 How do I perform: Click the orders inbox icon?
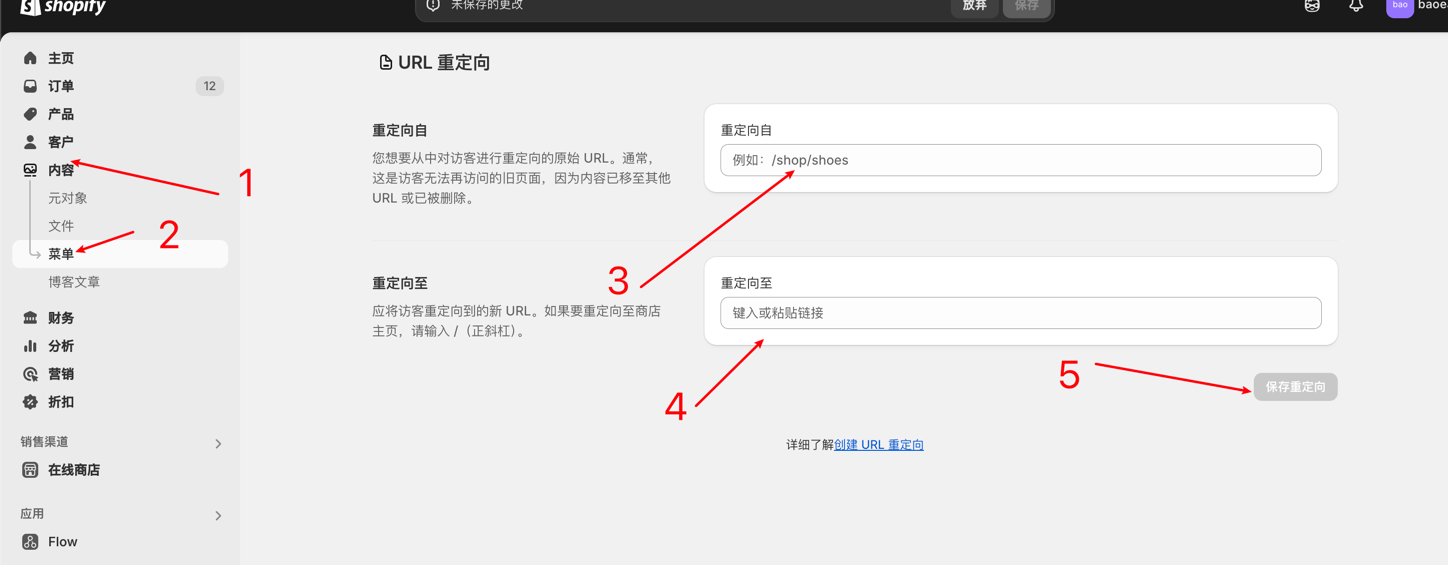[x=30, y=86]
